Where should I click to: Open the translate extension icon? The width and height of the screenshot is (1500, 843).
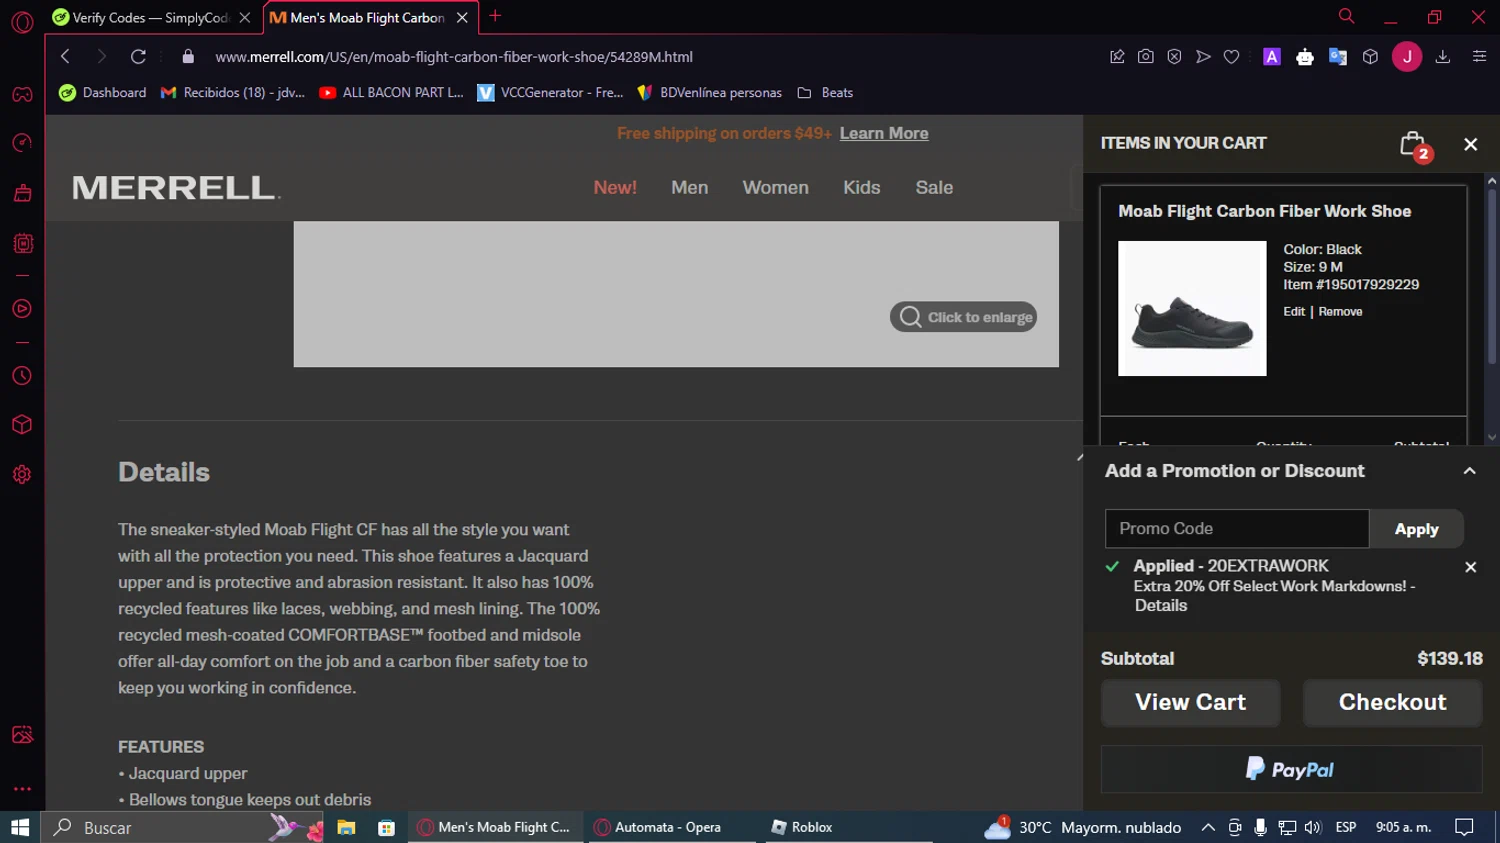1338,57
